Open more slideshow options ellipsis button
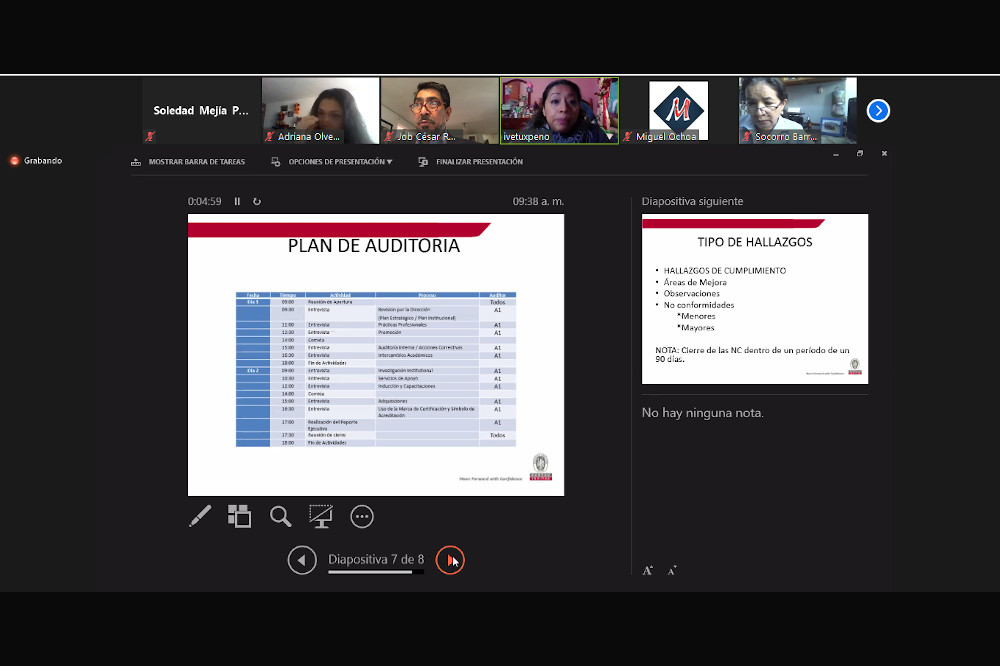 362,516
